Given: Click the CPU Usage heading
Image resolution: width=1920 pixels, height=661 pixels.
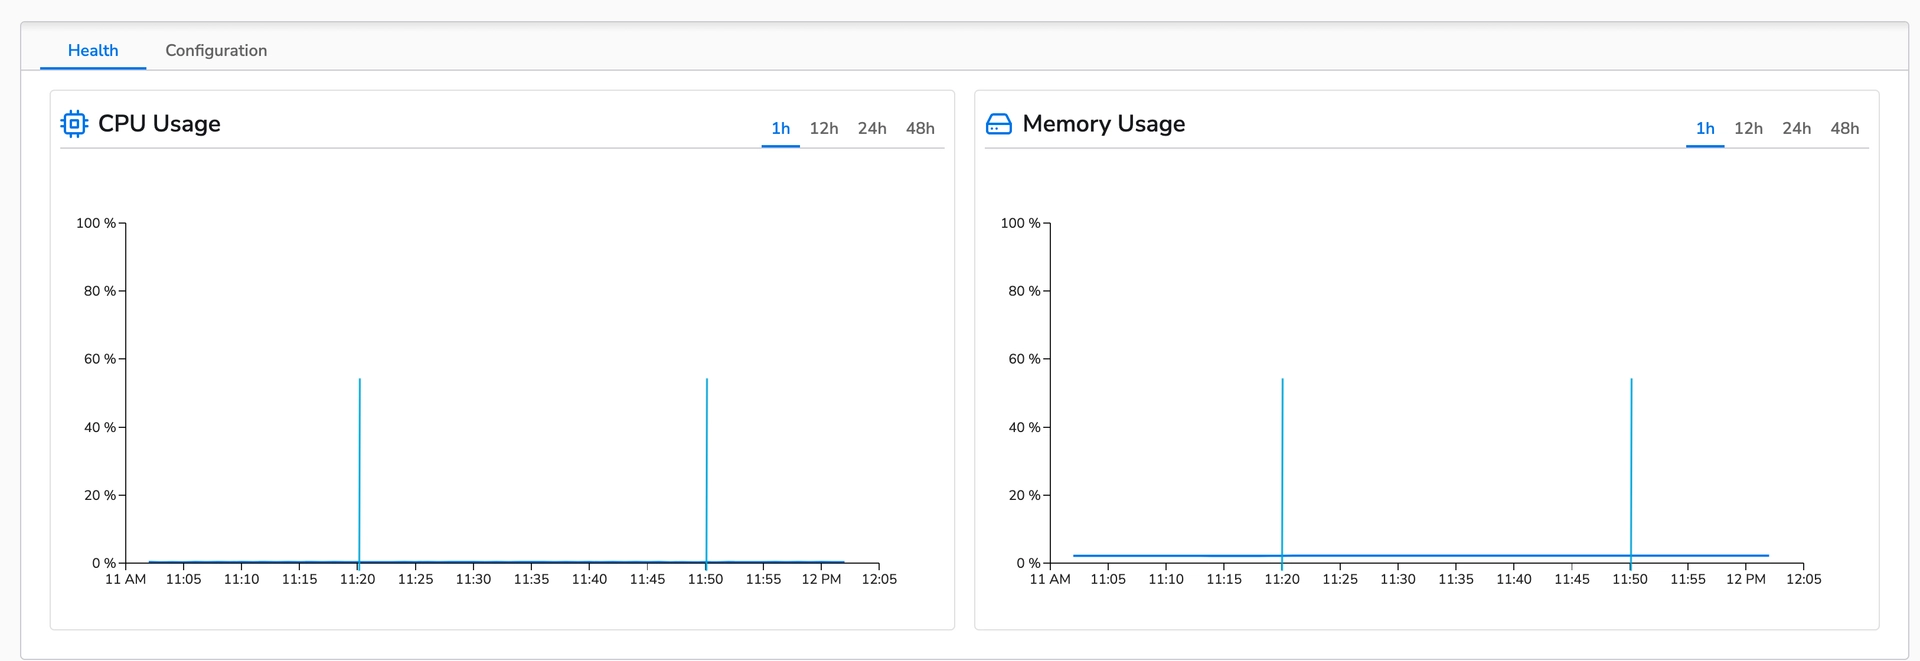Looking at the screenshot, I should (x=159, y=124).
